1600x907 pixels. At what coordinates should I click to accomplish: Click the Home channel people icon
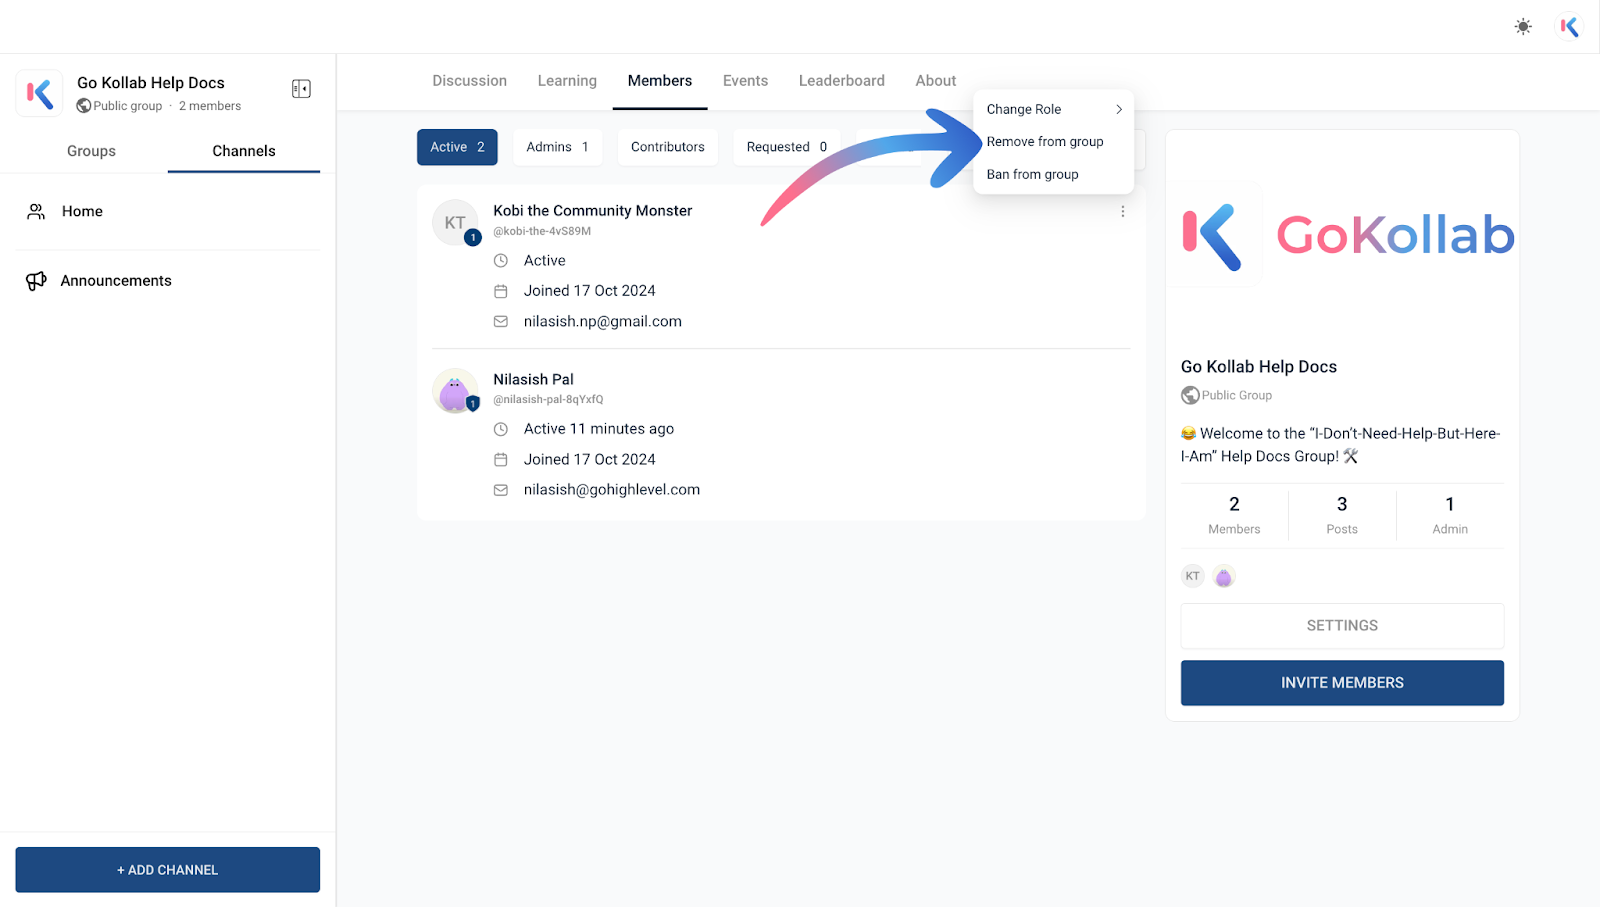tap(36, 212)
